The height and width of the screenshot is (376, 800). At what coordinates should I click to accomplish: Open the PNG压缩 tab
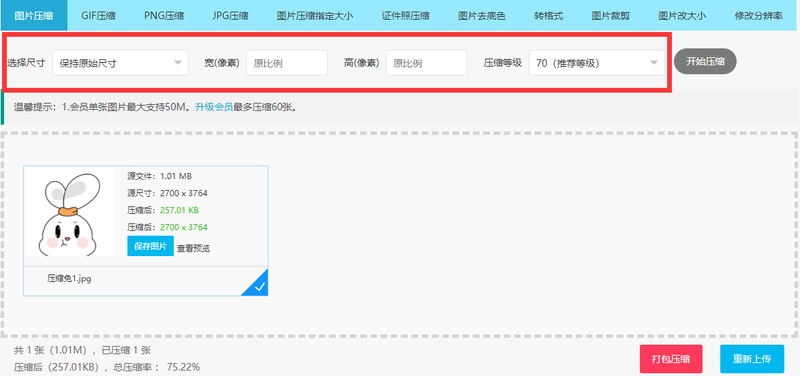coord(164,15)
